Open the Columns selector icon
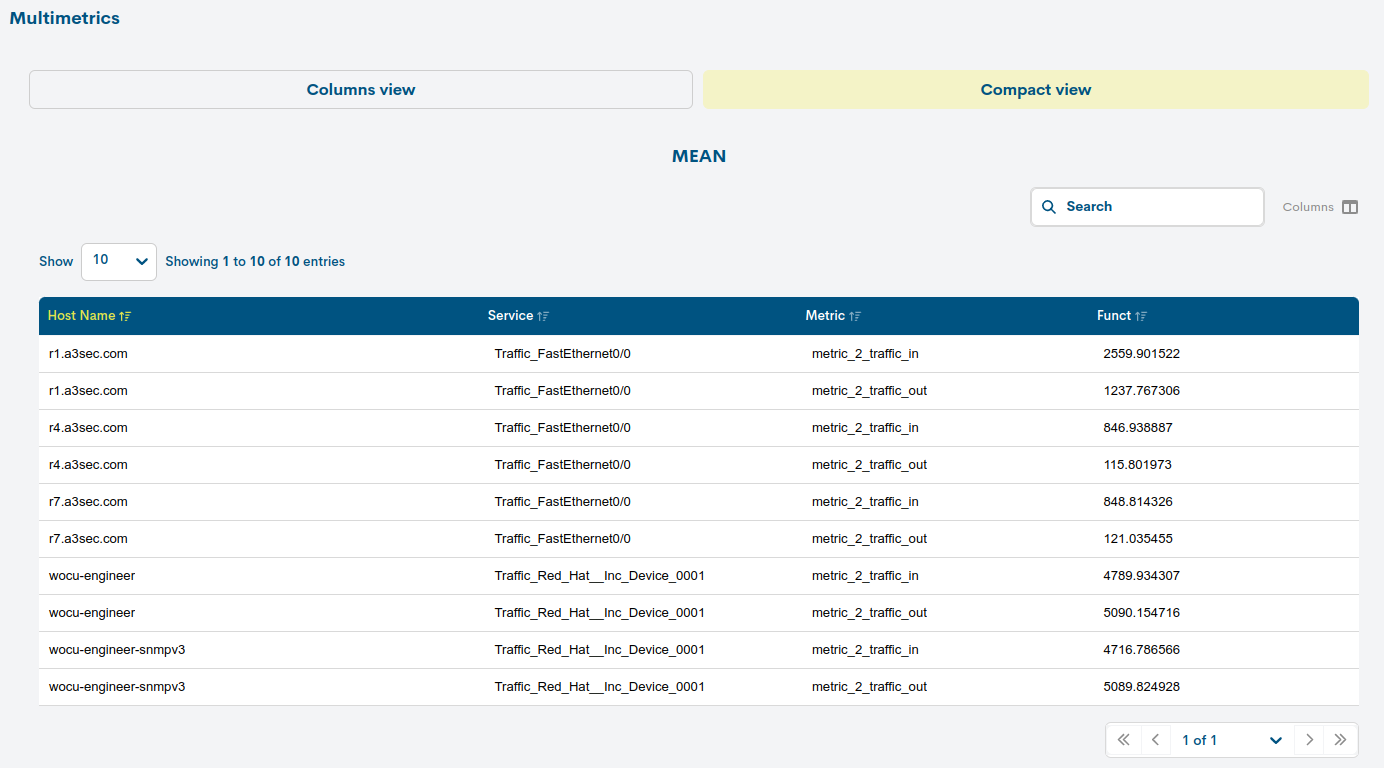Screen dimensions: 1384x768 [1350, 207]
